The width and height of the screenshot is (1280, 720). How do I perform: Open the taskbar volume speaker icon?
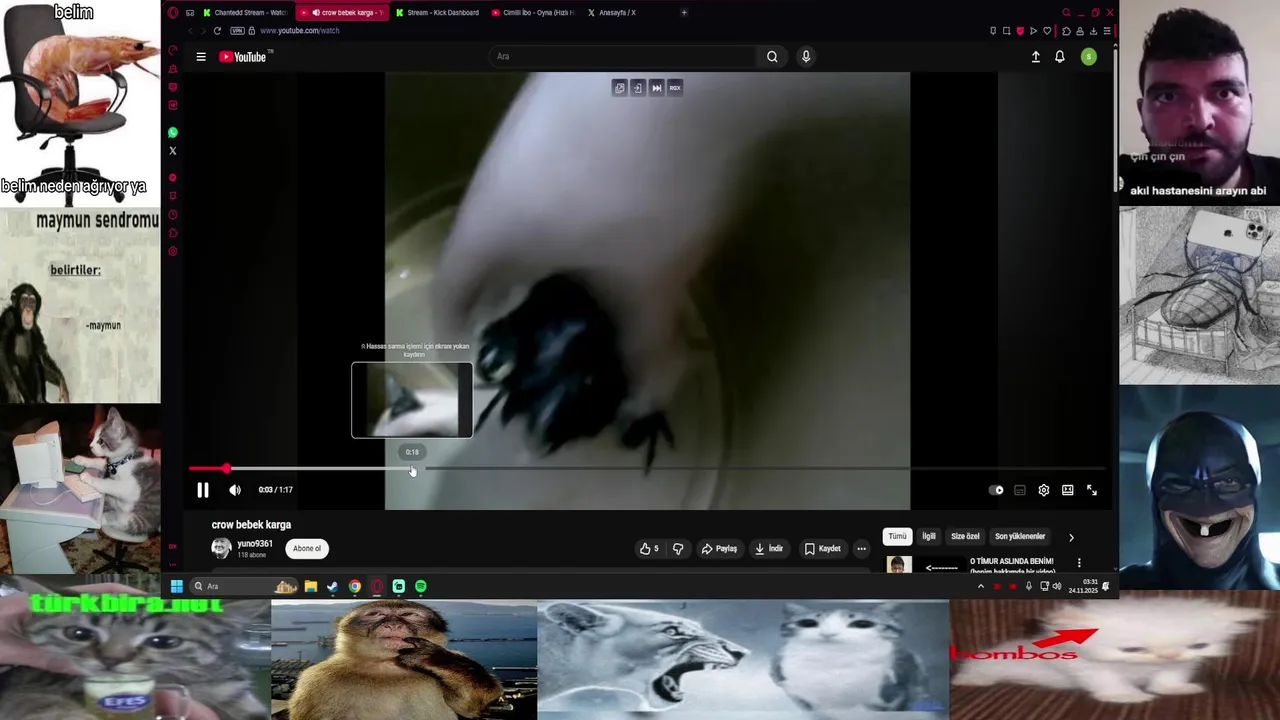(x=1057, y=586)
